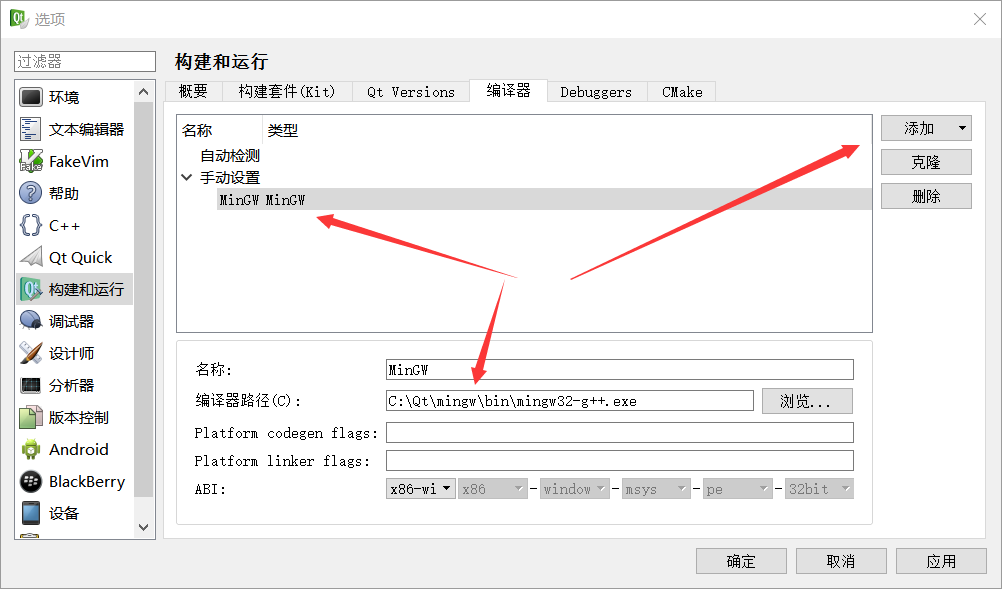
Task: Open the 添加 add dropdown arrow
Action: (962, 128)
